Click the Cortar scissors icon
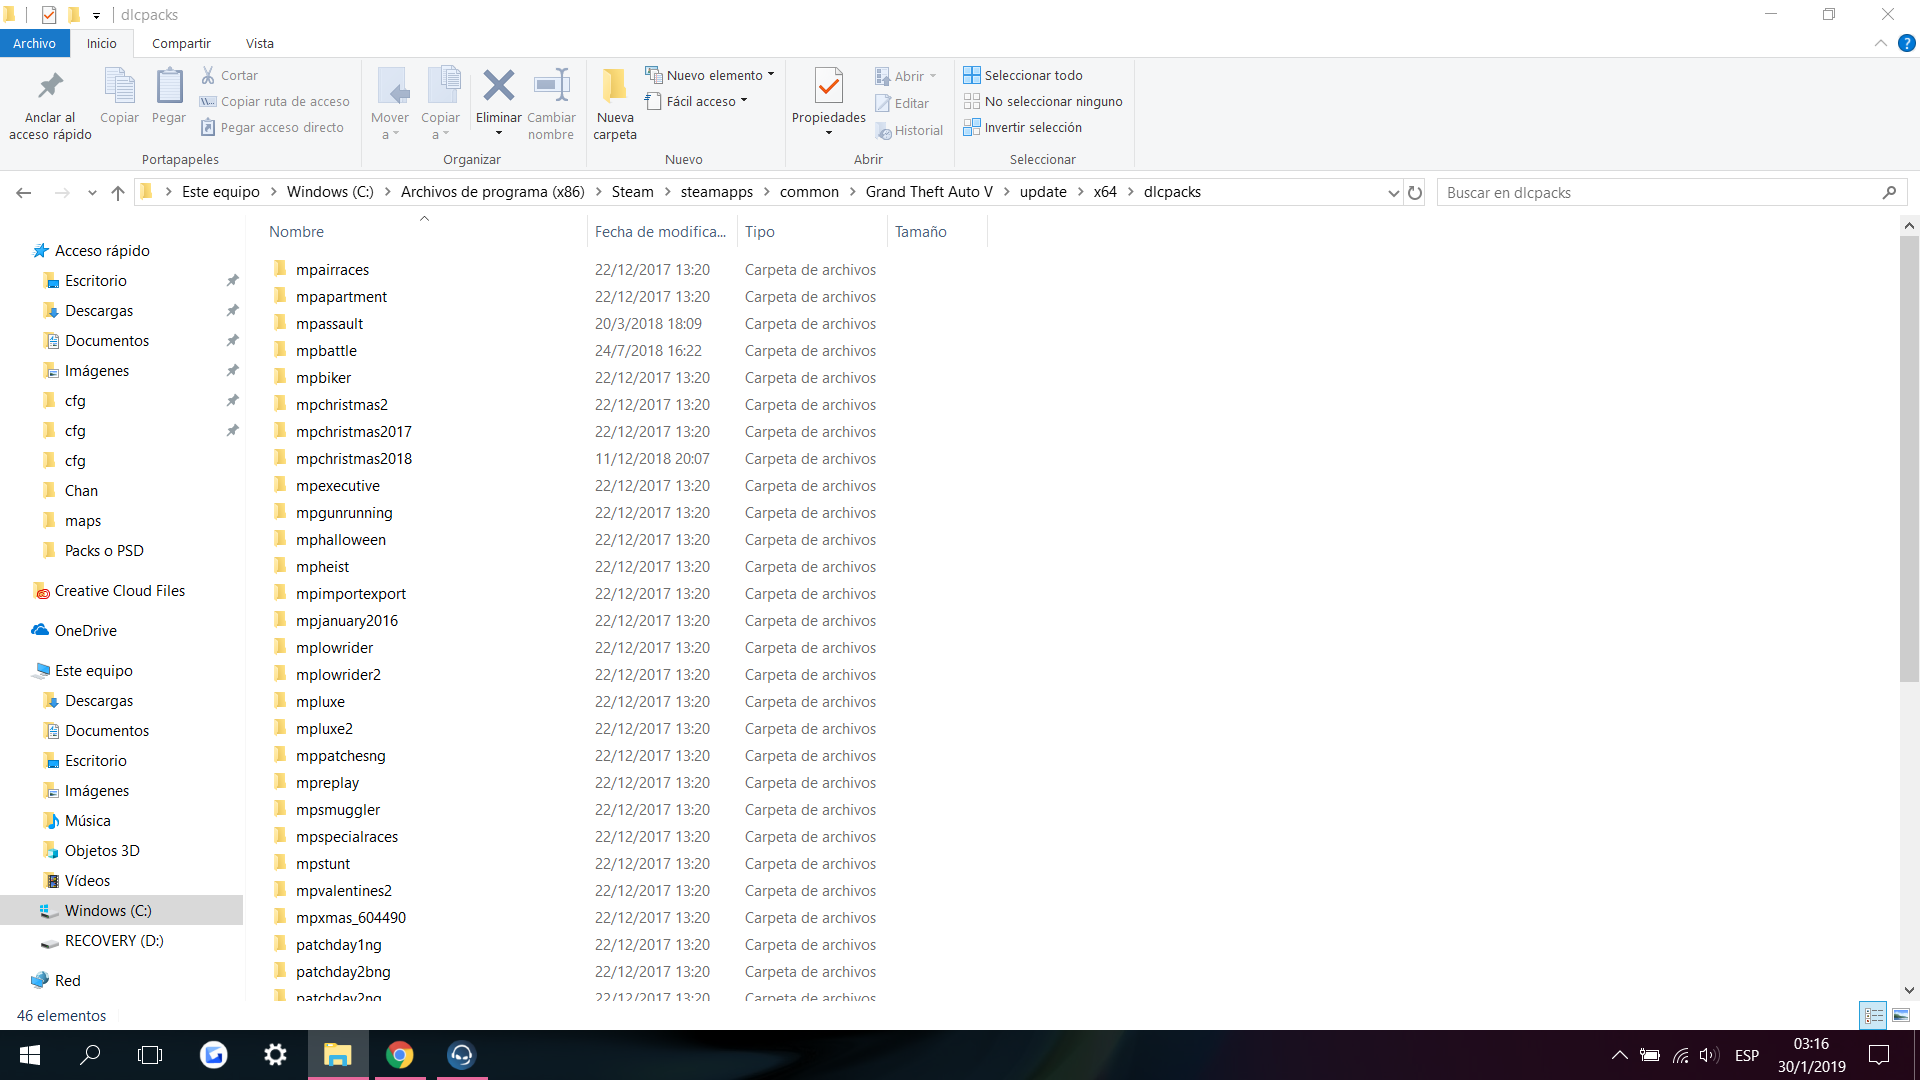This screenshot has height=1080, width=1920. 208,75
